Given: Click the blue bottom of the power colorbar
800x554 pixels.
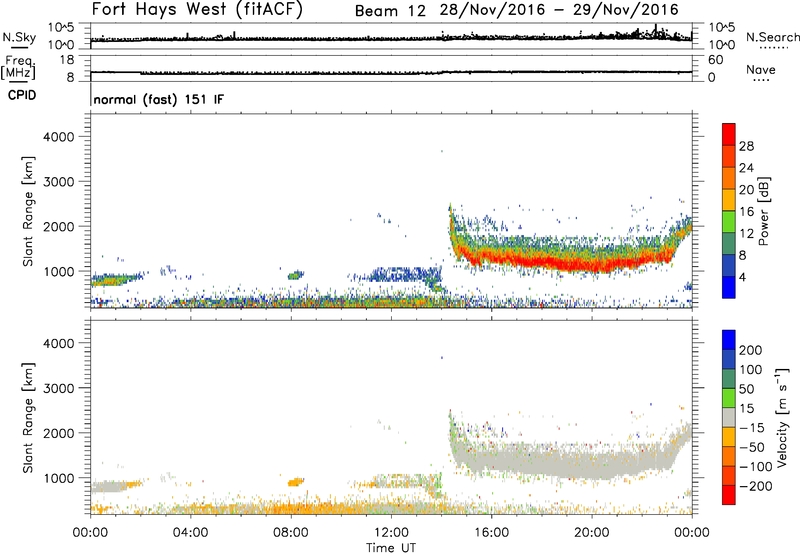Looking at the screenshot, I should click(x=729, y=289).
